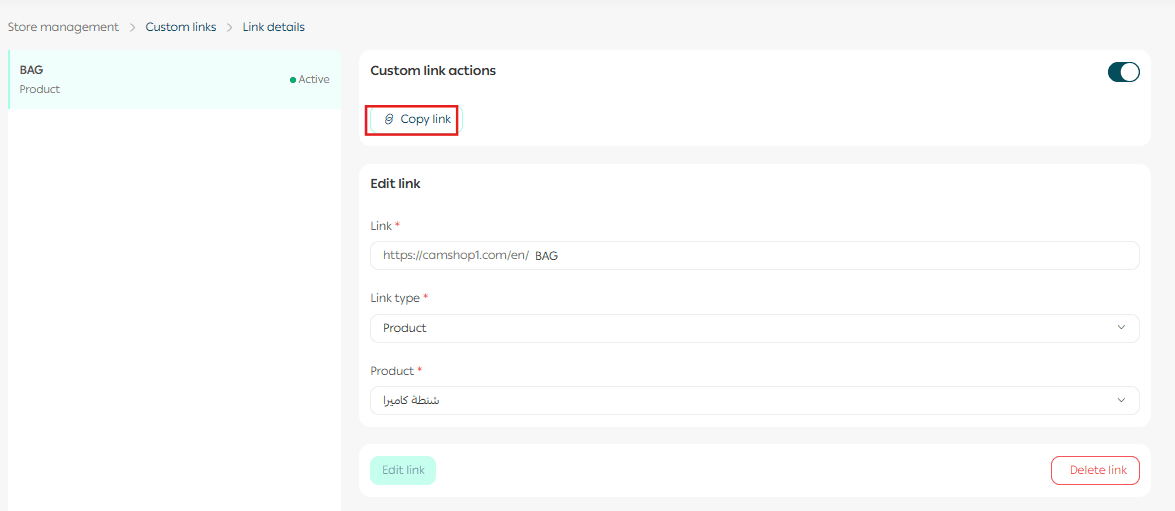This screenshot has height=511, width=1175.
Task: Click the green Edit link button
Action: [403, 470]
